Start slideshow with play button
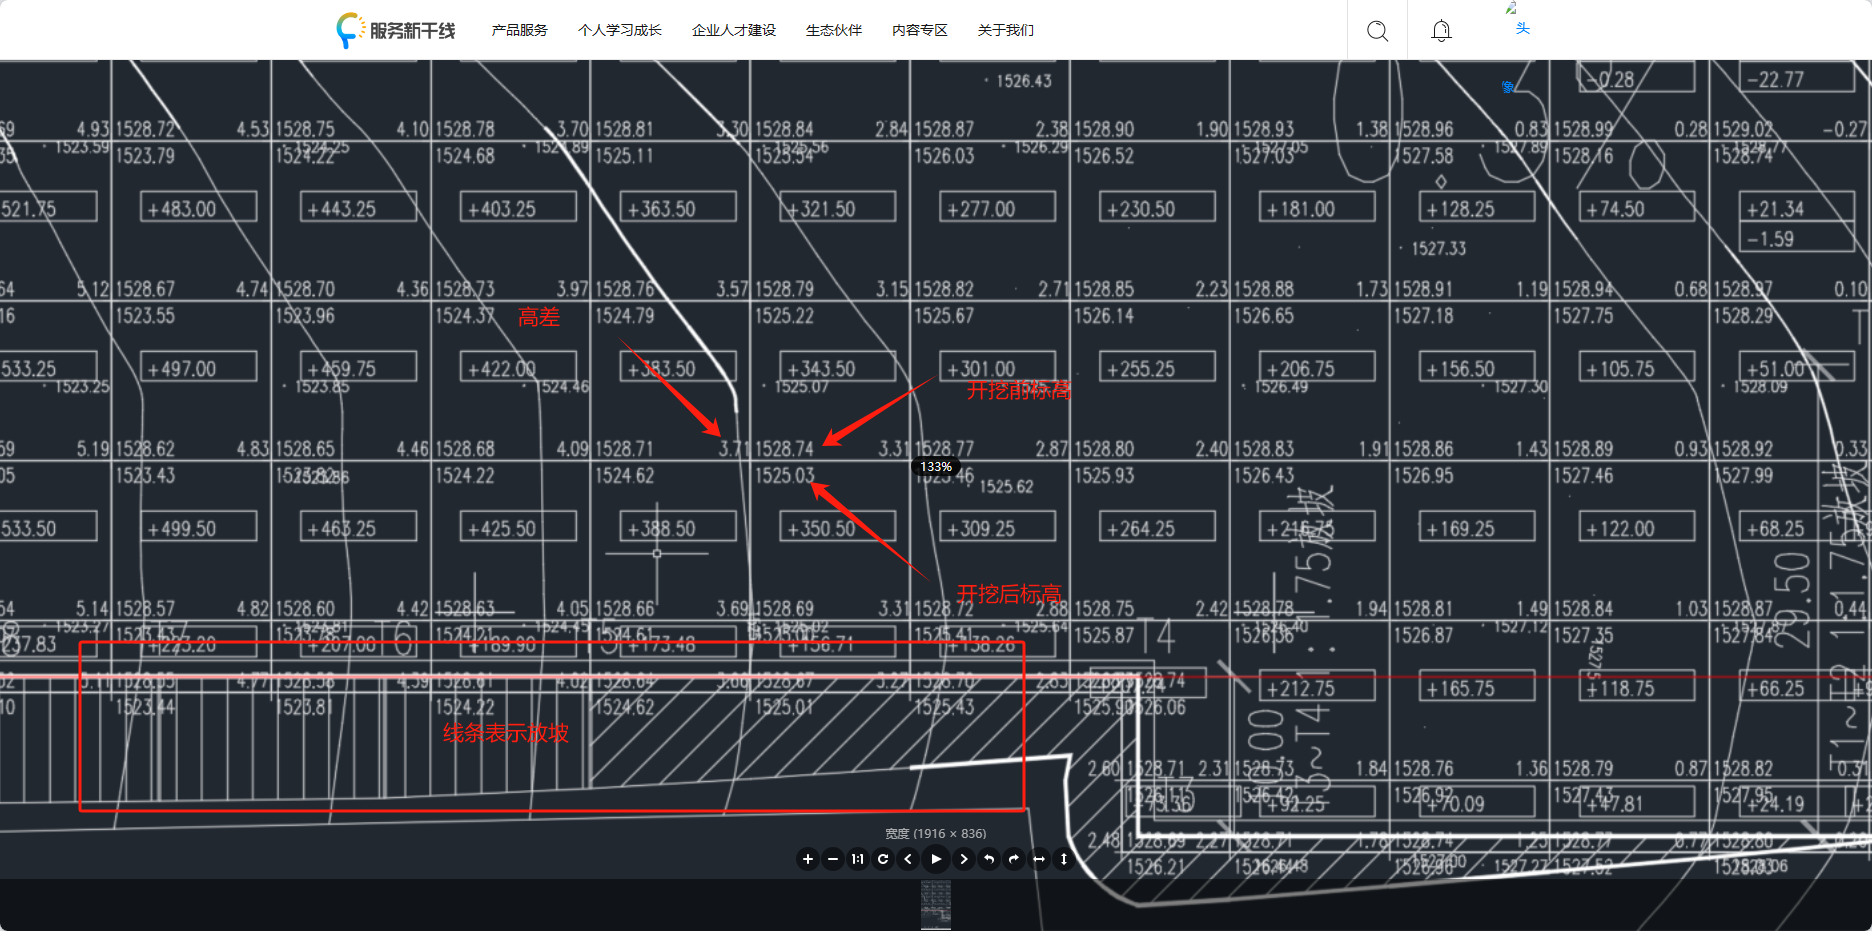 click(936, 858)
